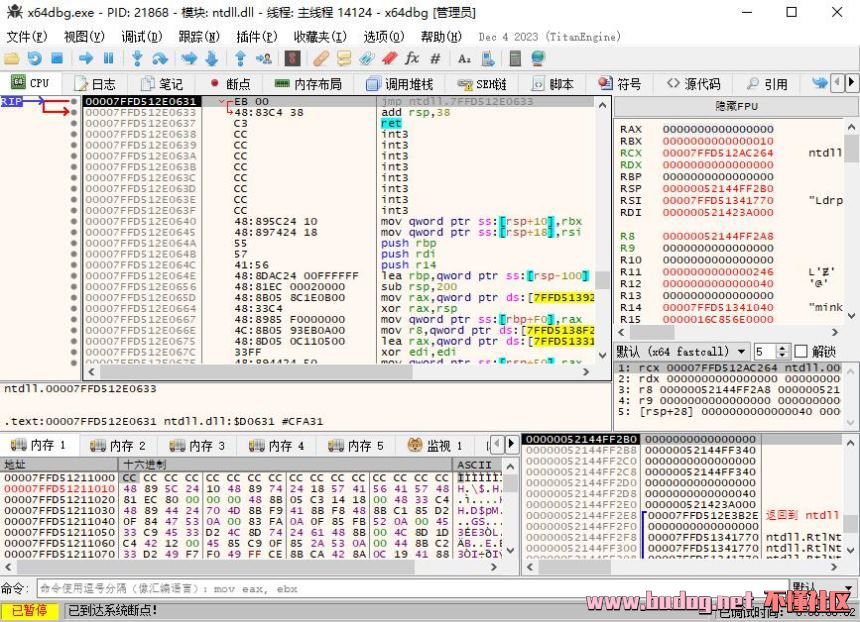
Task: Open Patches via the bandage icon
Action: point(321,59)
